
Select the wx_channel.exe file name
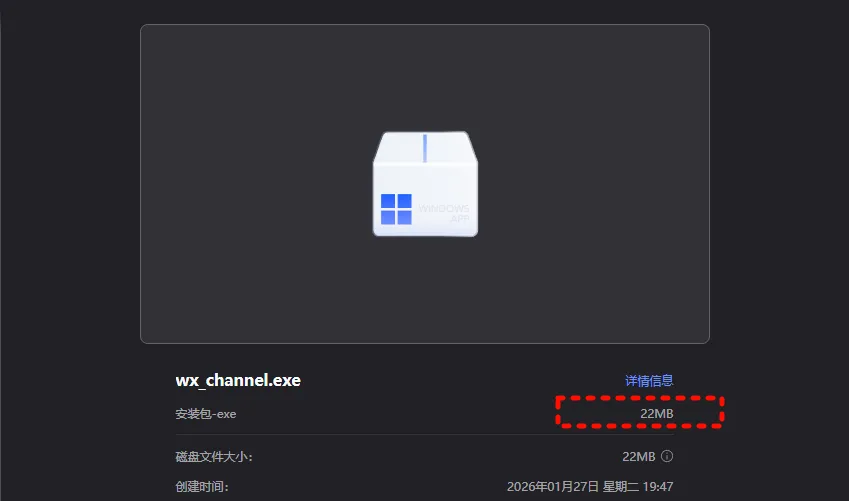click(x=238, y=380)
